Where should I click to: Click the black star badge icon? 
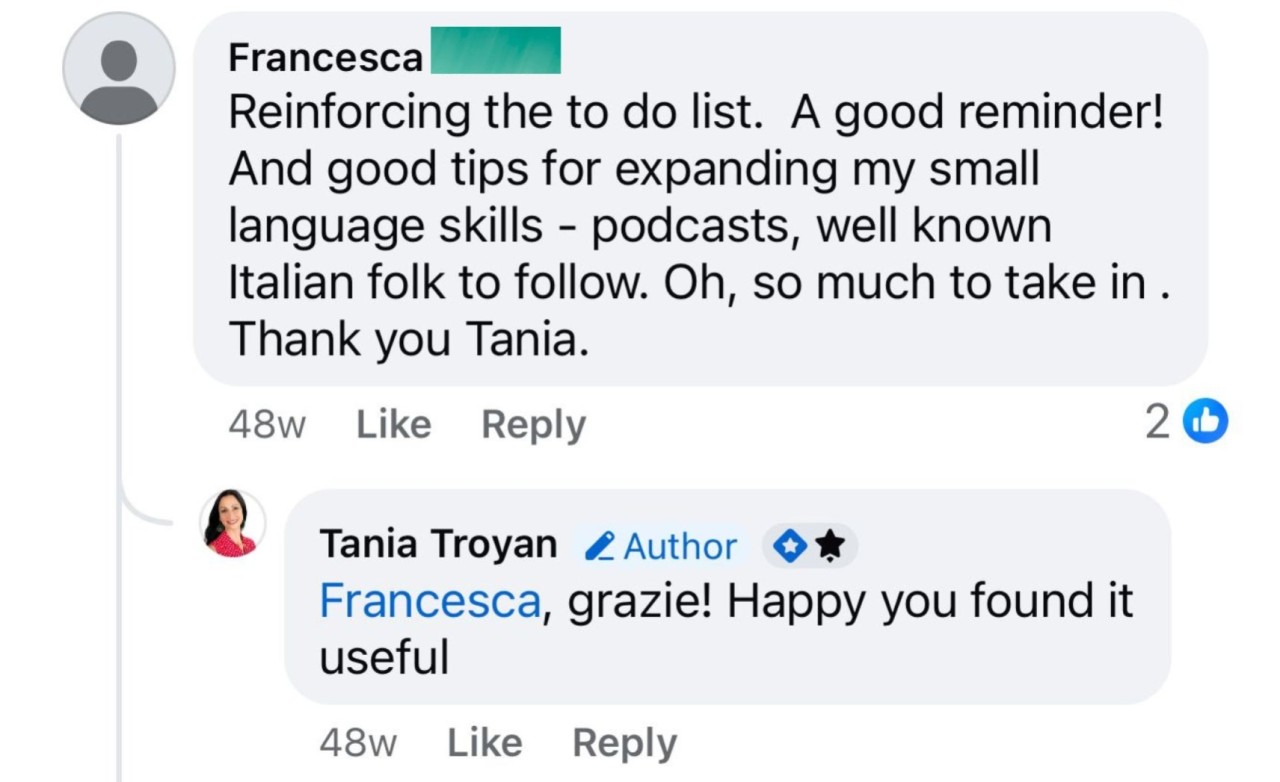click(829, 546)
